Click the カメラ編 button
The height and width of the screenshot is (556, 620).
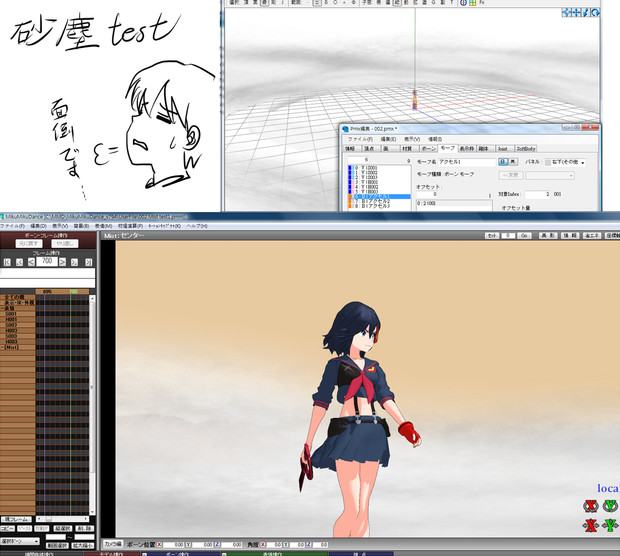(113, 545)
